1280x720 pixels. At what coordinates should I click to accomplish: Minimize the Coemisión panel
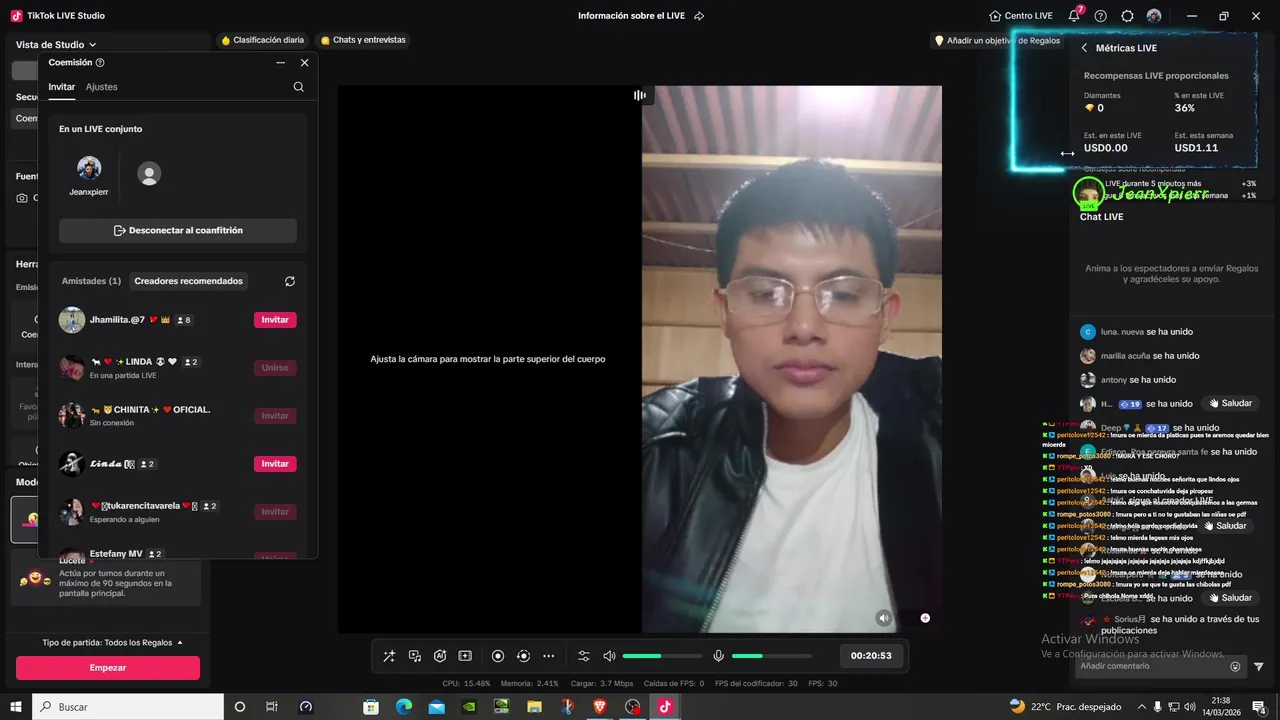pos(281,62)
